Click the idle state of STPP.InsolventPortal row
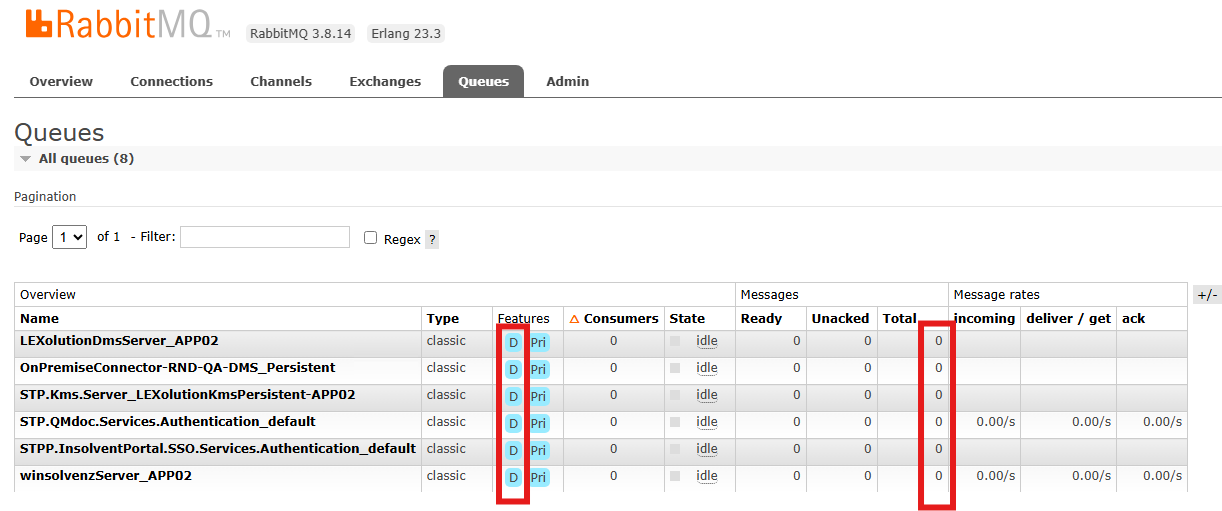This screenshot has height=511, width=1222. [707, 449]
